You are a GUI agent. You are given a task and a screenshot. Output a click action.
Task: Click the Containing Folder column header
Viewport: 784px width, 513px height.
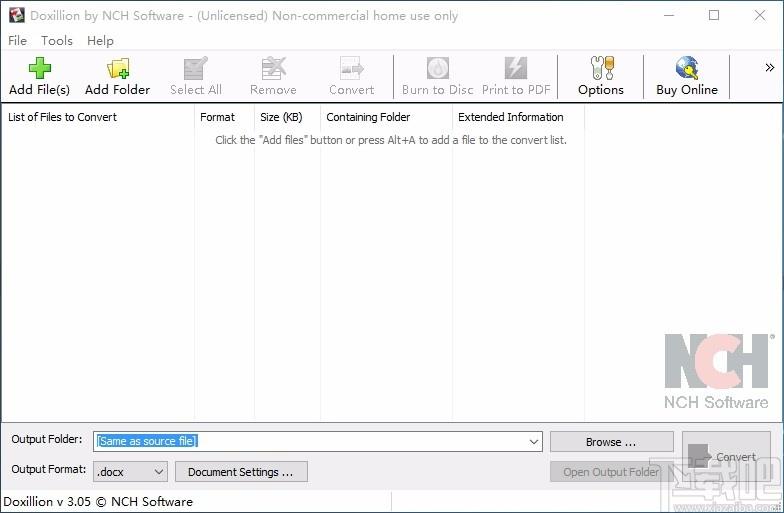386,117
